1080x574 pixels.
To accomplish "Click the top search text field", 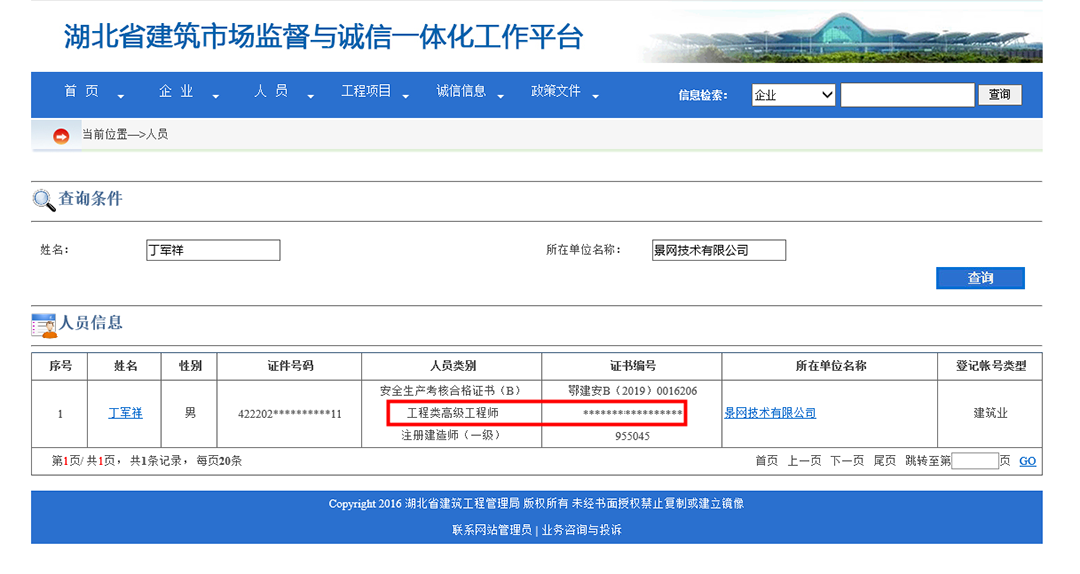I will point(907,95).
